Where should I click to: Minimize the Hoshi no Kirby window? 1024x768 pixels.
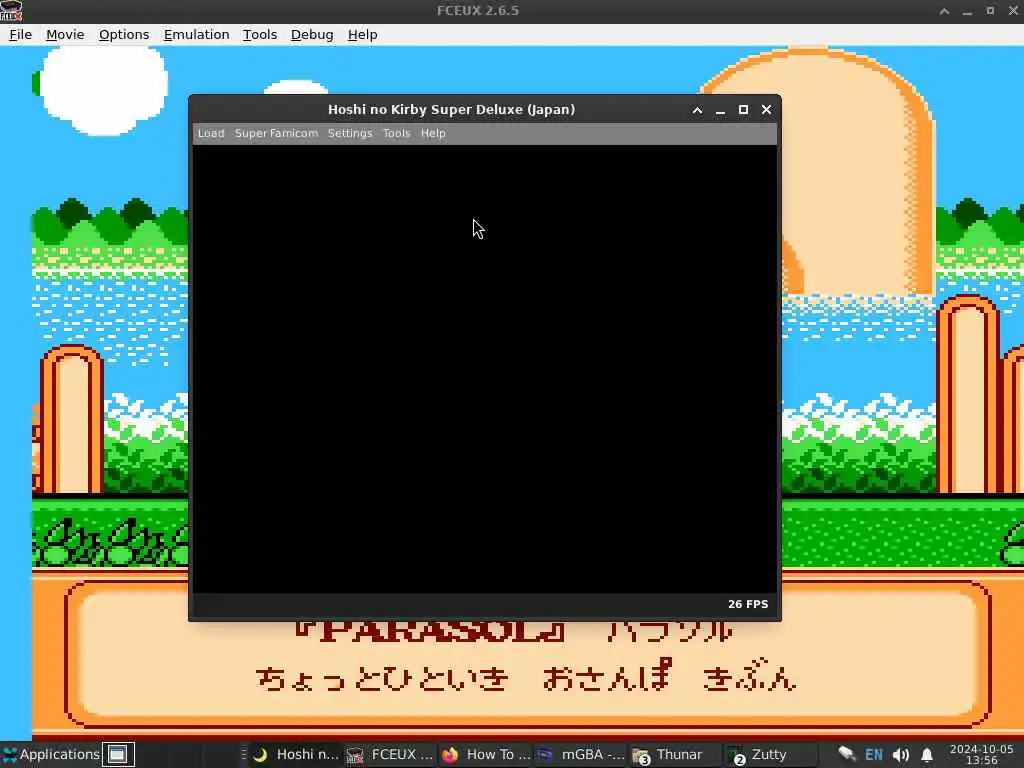click(720, 110)
